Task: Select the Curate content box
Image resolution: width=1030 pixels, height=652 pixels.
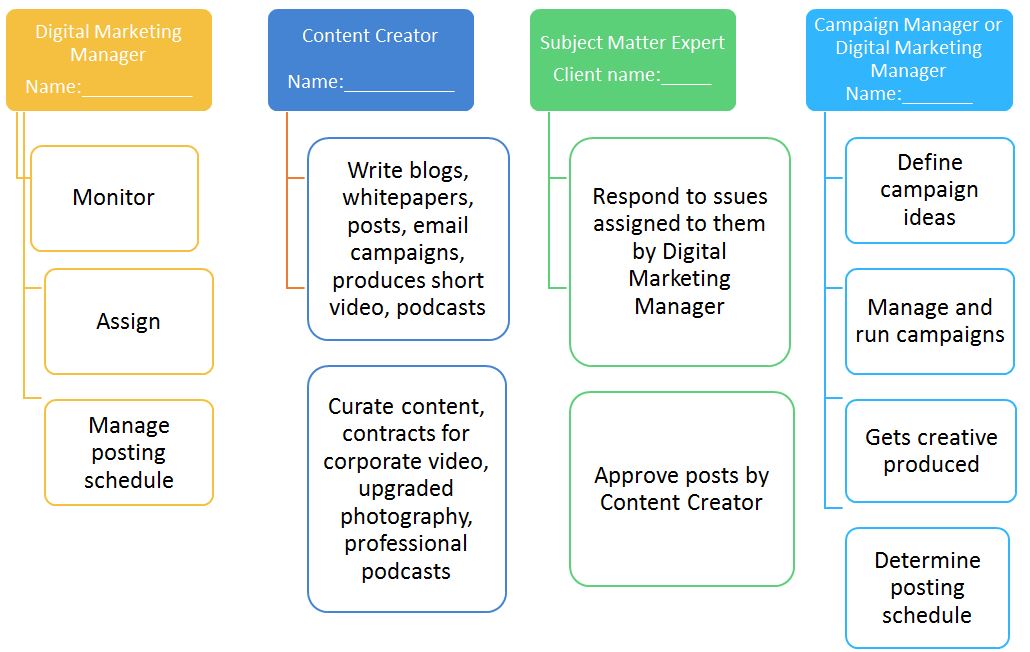Action: [408, 489]
